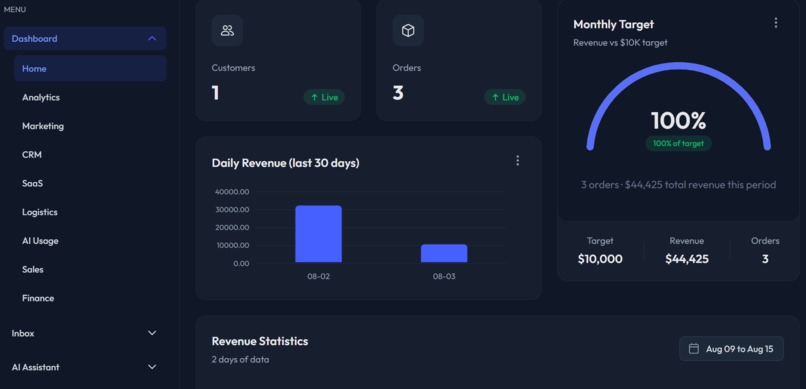
Task: Expand the Inbox menu chevron
Action: [152, 333]
